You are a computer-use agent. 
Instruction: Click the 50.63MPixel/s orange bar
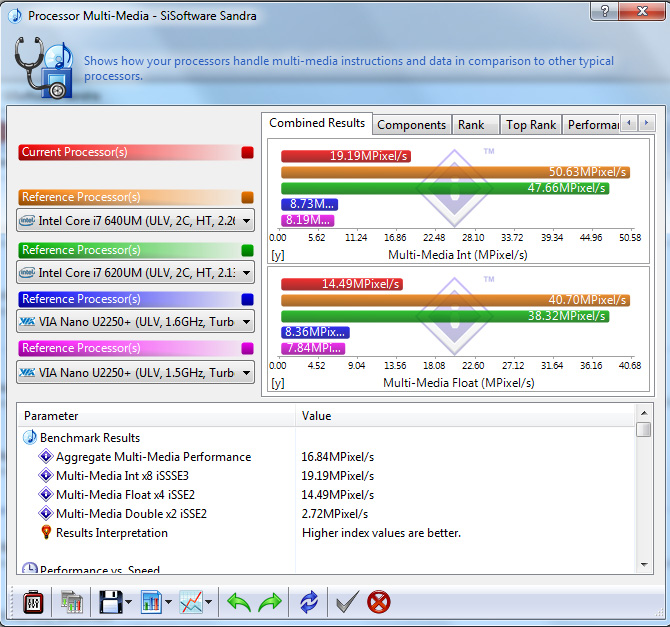click(455, 172)
